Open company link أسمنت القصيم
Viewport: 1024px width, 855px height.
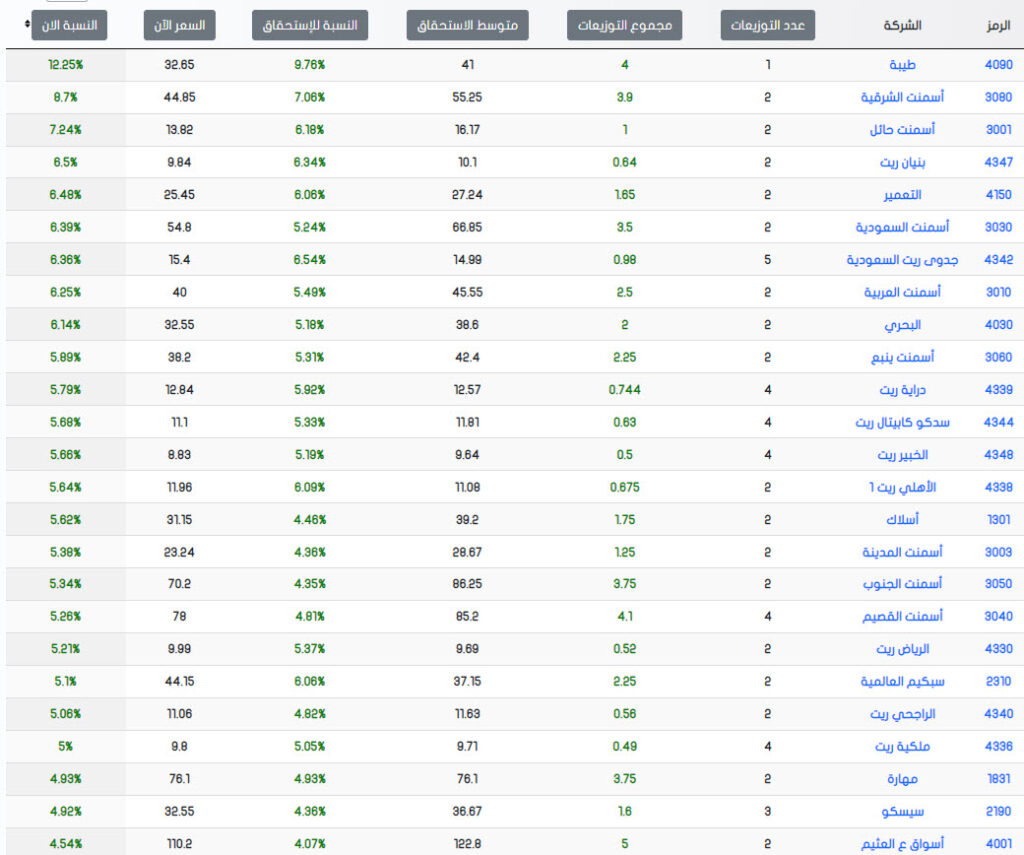tap(903, 617)
